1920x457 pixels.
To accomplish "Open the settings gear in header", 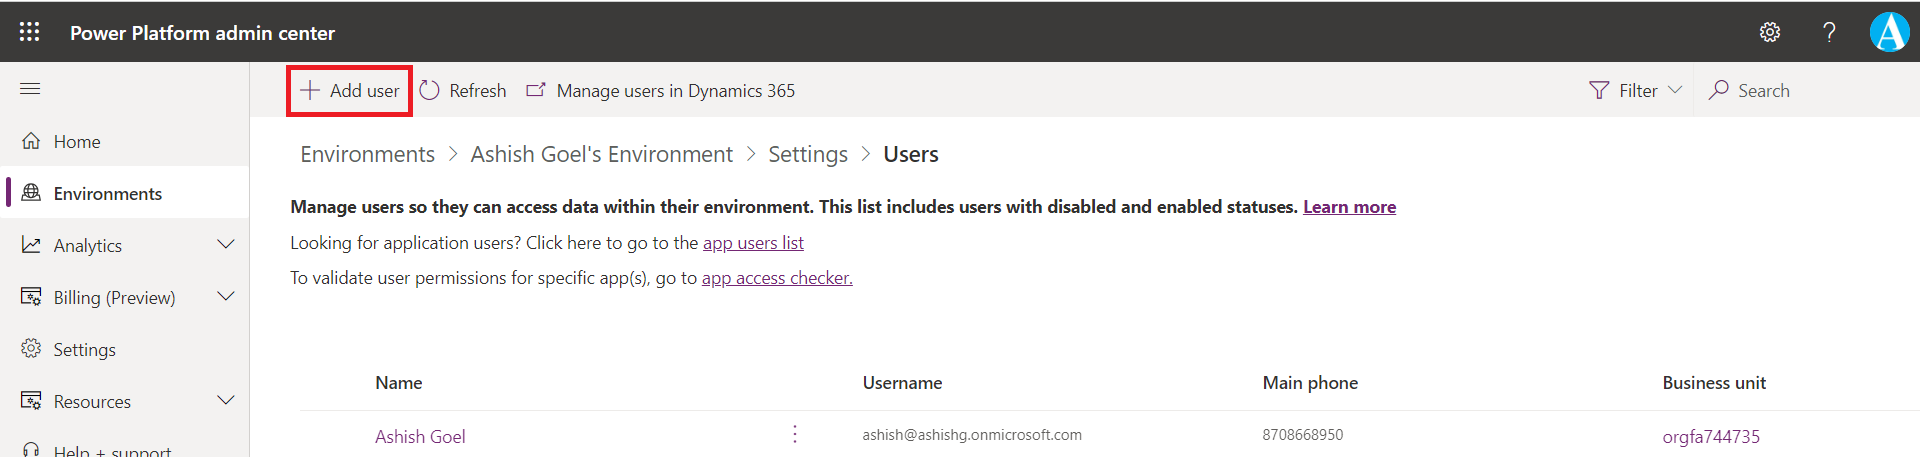I will 1769,32.
